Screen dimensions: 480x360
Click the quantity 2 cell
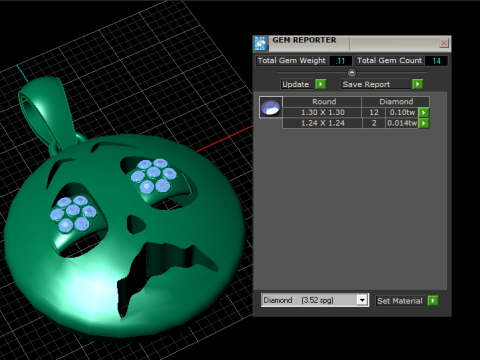tap(374, 123)
